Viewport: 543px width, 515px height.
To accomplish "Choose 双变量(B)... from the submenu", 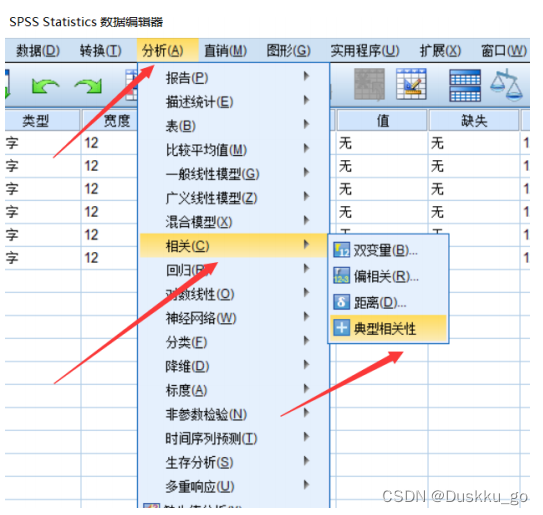I will [388, 250].
